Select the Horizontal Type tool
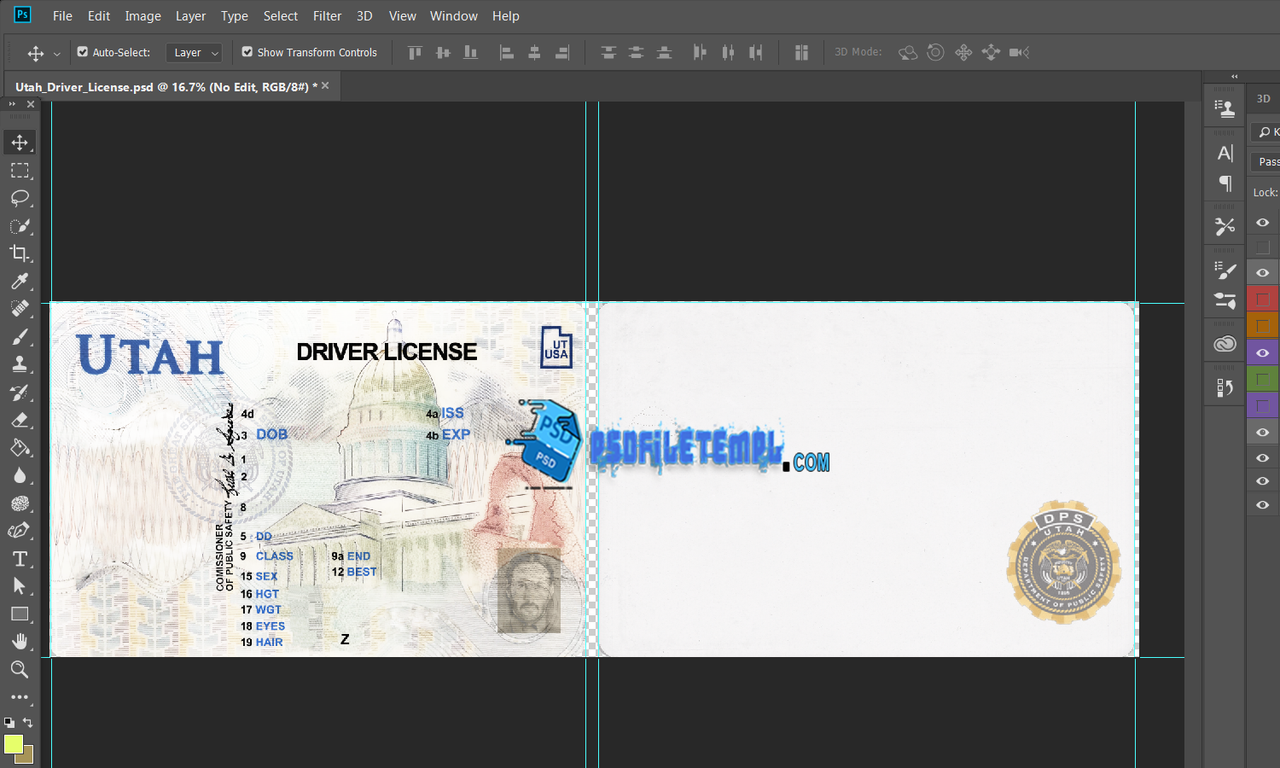Image resolution: width=1280 pixels, height=768 pixels. pyautogui.click(x=20, y=558)
